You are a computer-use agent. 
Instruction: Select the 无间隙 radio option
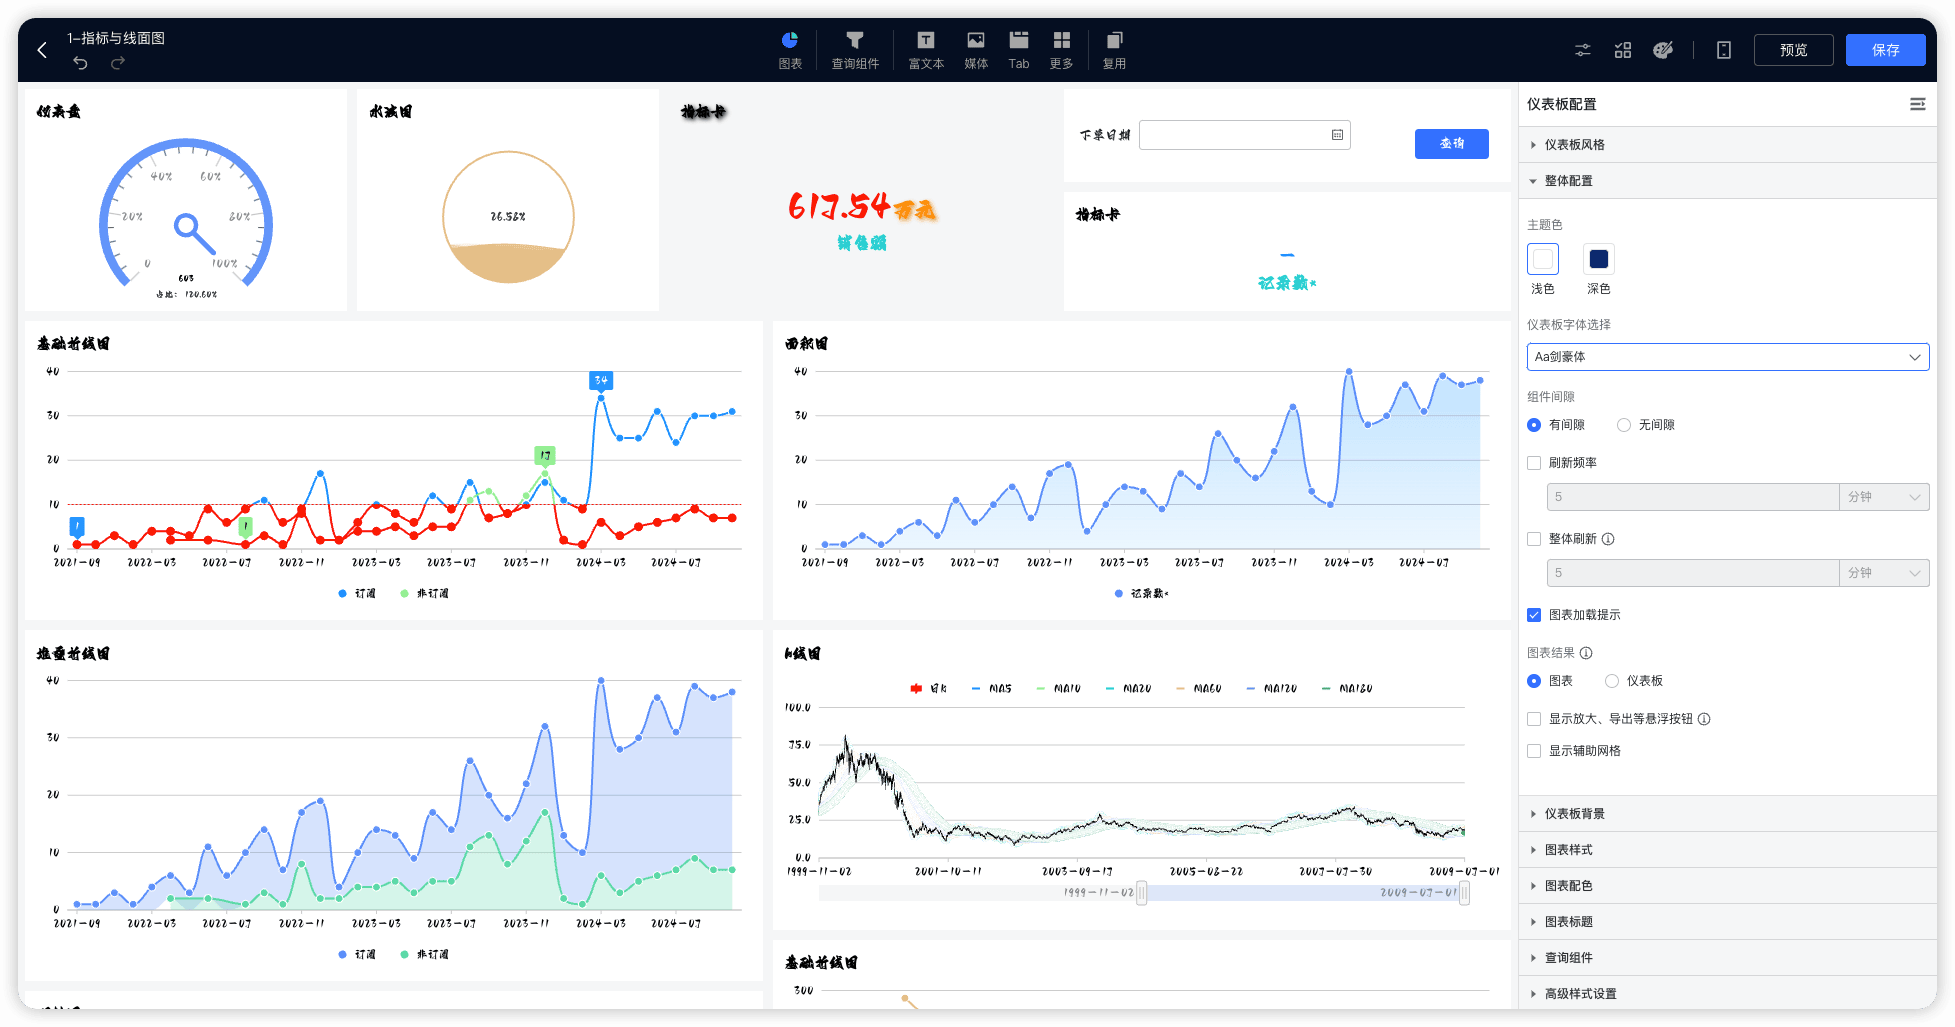coord(1624,425)
